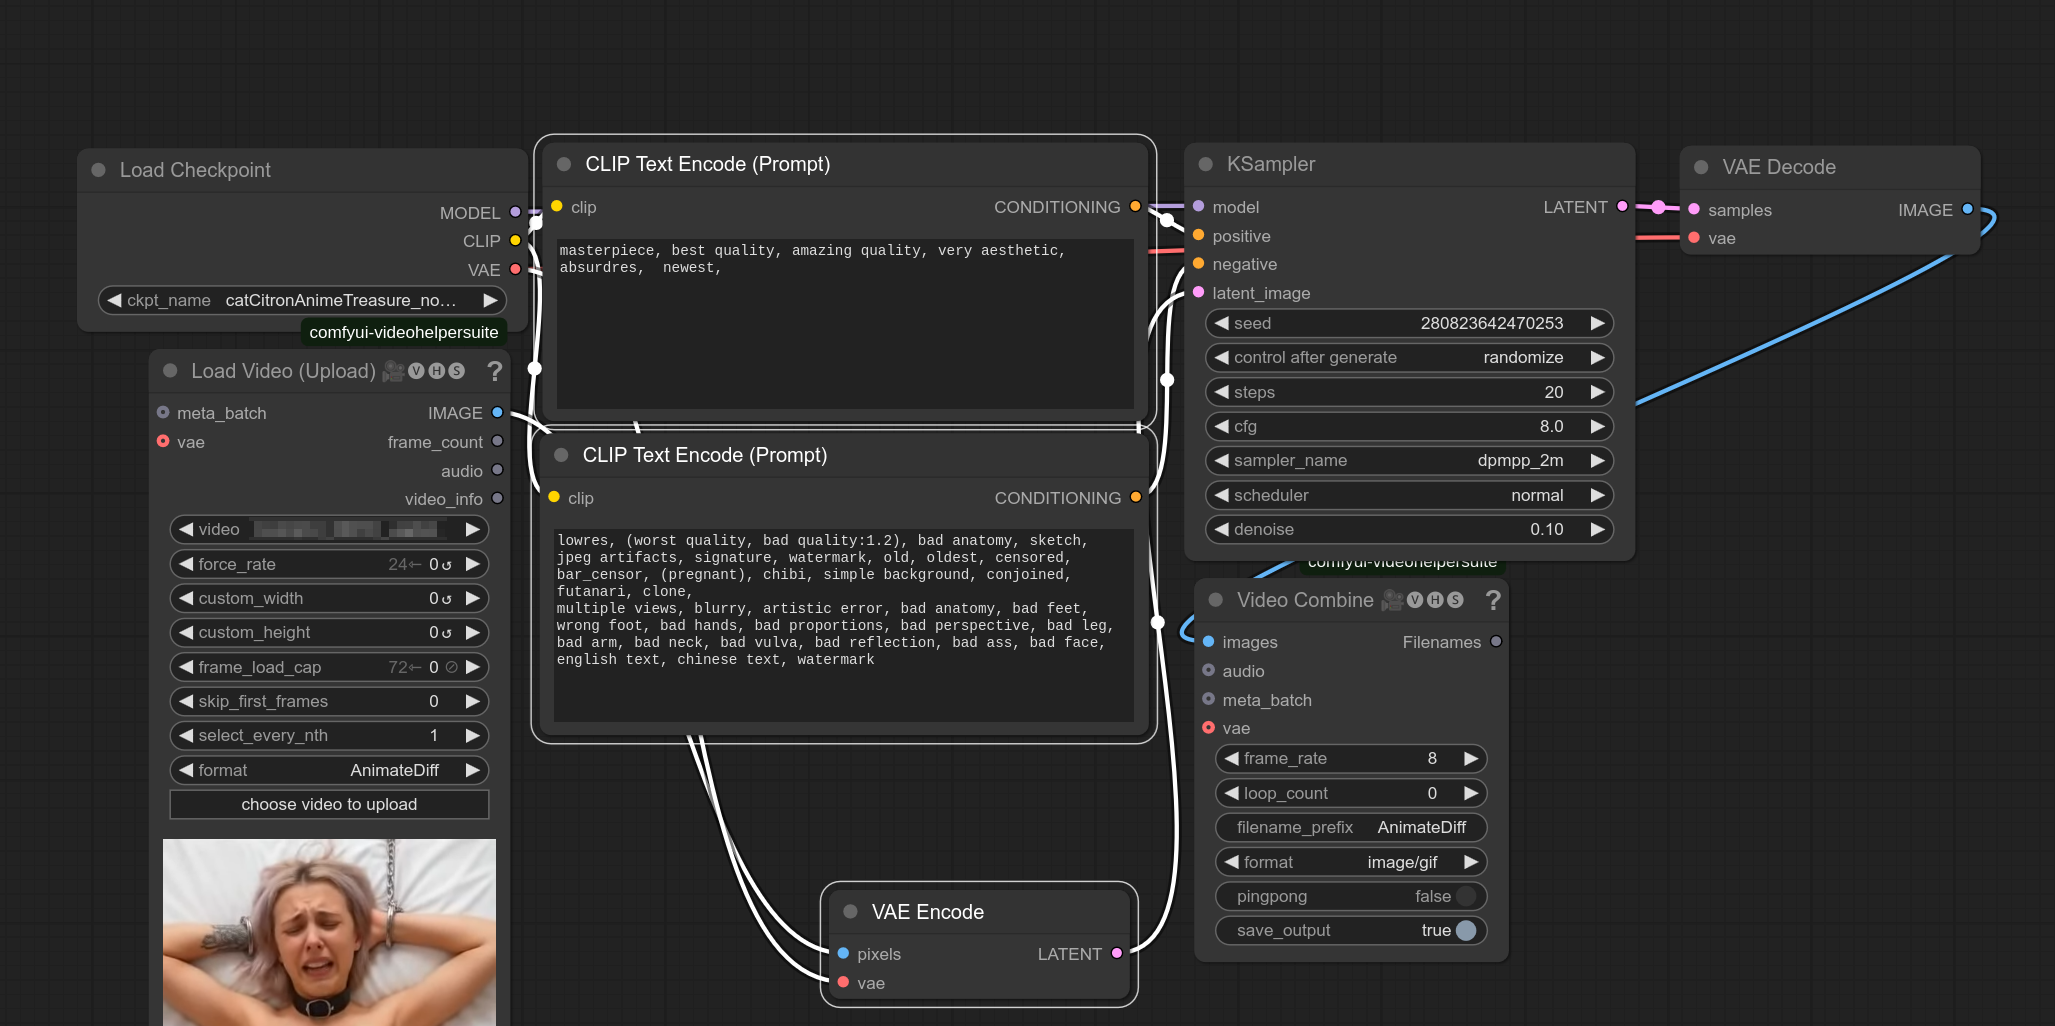Screen dimensions: 2055x1026
Task: Click the IMAGE output port on VAE Decode
Action: (x=1967, y=209)
